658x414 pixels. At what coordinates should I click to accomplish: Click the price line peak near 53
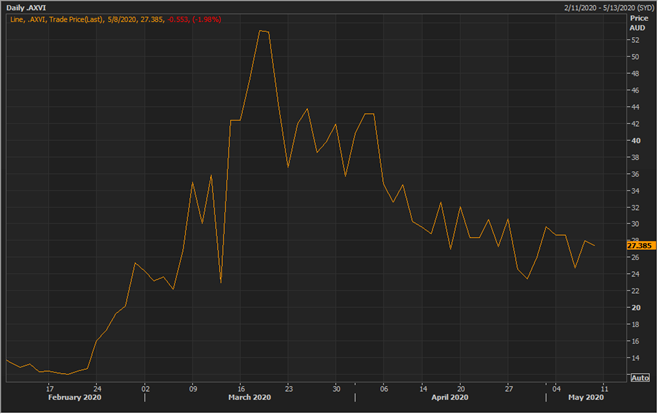point(264,31)
